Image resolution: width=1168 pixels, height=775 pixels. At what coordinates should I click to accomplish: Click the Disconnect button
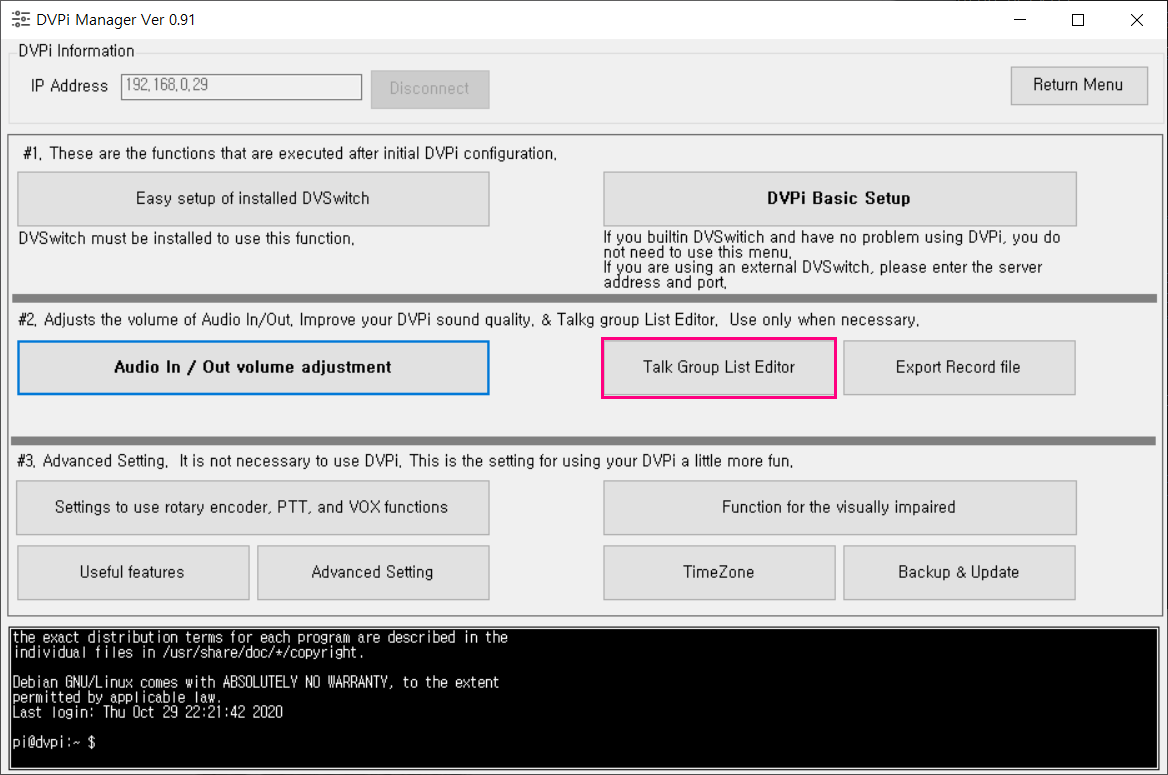[430, 89]
